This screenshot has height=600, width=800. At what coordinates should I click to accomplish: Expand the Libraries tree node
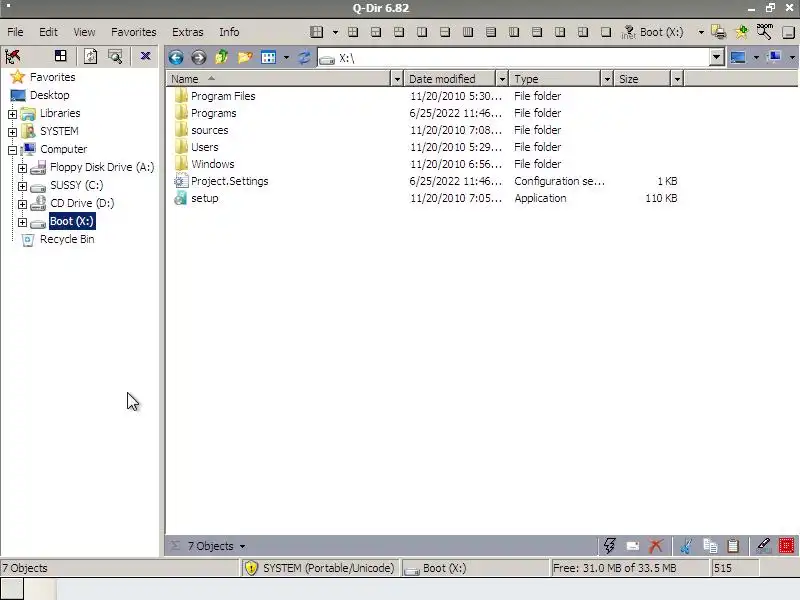[x=12, y=114]
